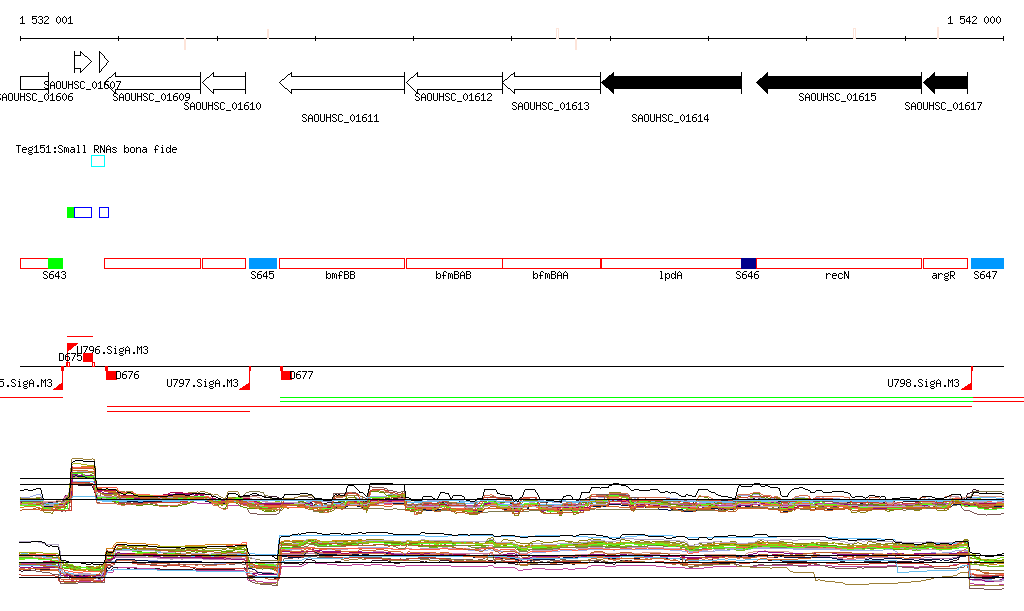This screenshot has width=1024, height=611.
Task: Click the bmfBB red outlined segment
Action: 342,264
